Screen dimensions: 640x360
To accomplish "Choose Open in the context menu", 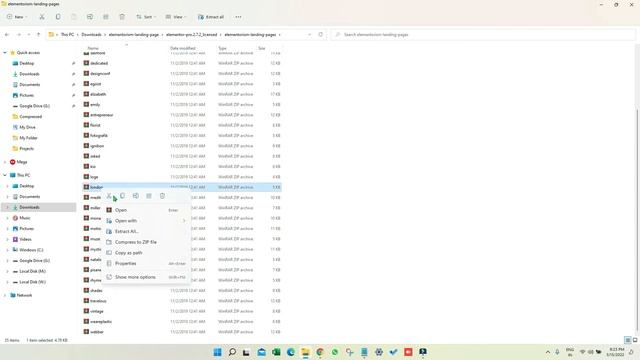I will point(146,210).
